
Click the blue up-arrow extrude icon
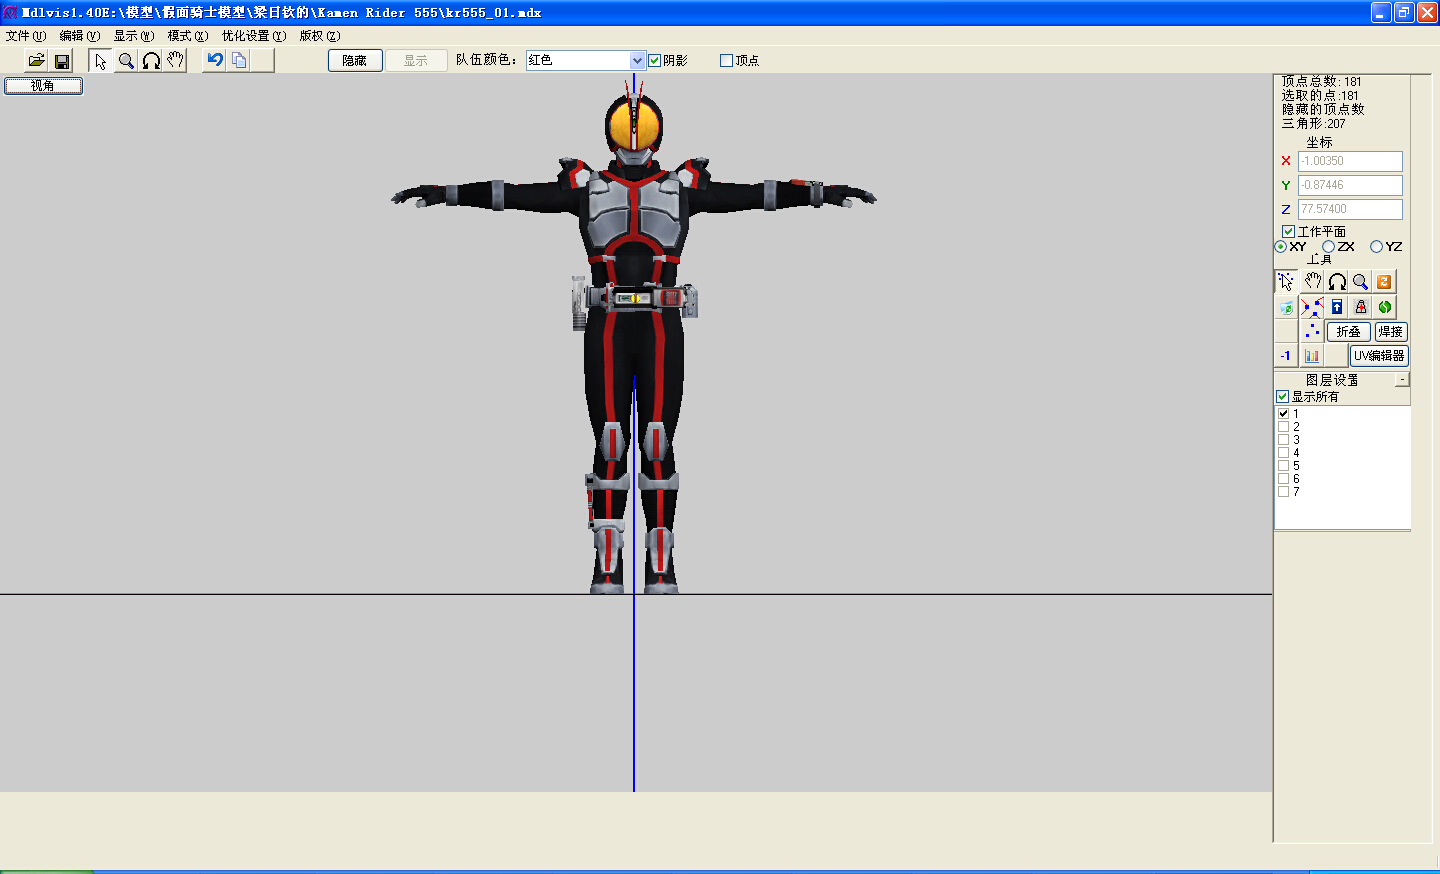[x=1337, y=307]
